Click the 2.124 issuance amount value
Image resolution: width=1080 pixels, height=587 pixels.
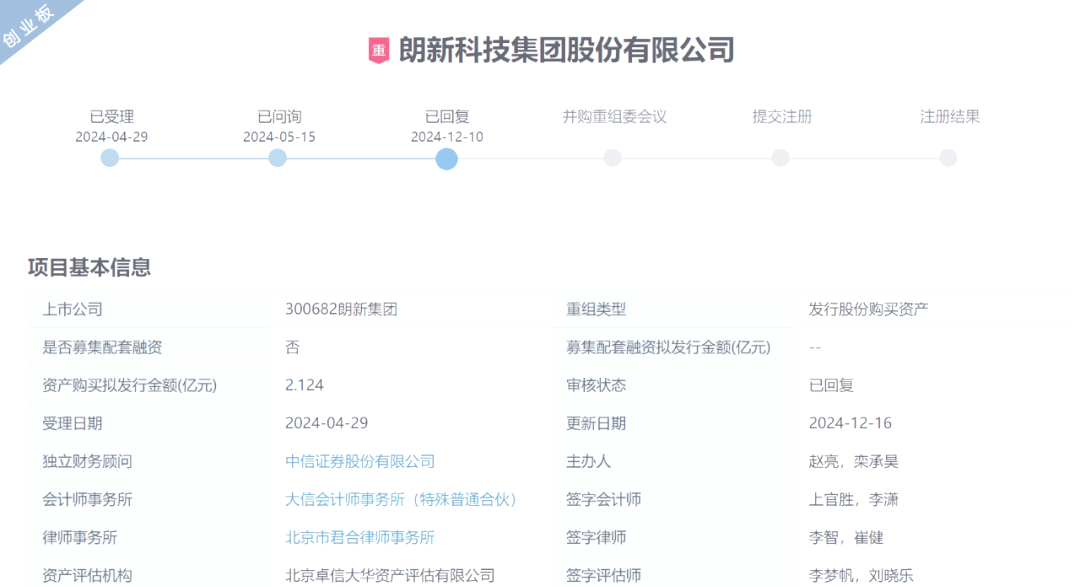click(304, 385)
